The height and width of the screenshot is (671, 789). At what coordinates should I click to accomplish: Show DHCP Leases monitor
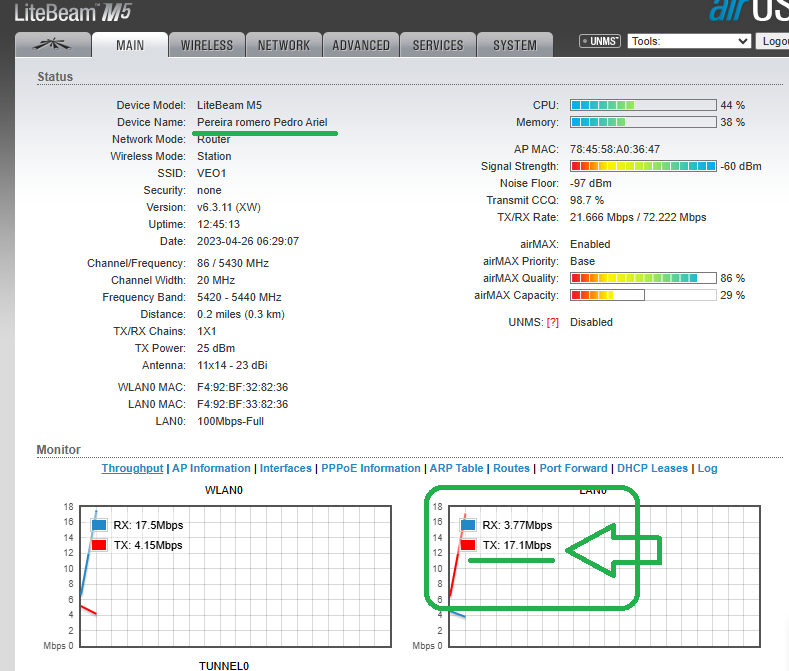click(x=652, y=468)
